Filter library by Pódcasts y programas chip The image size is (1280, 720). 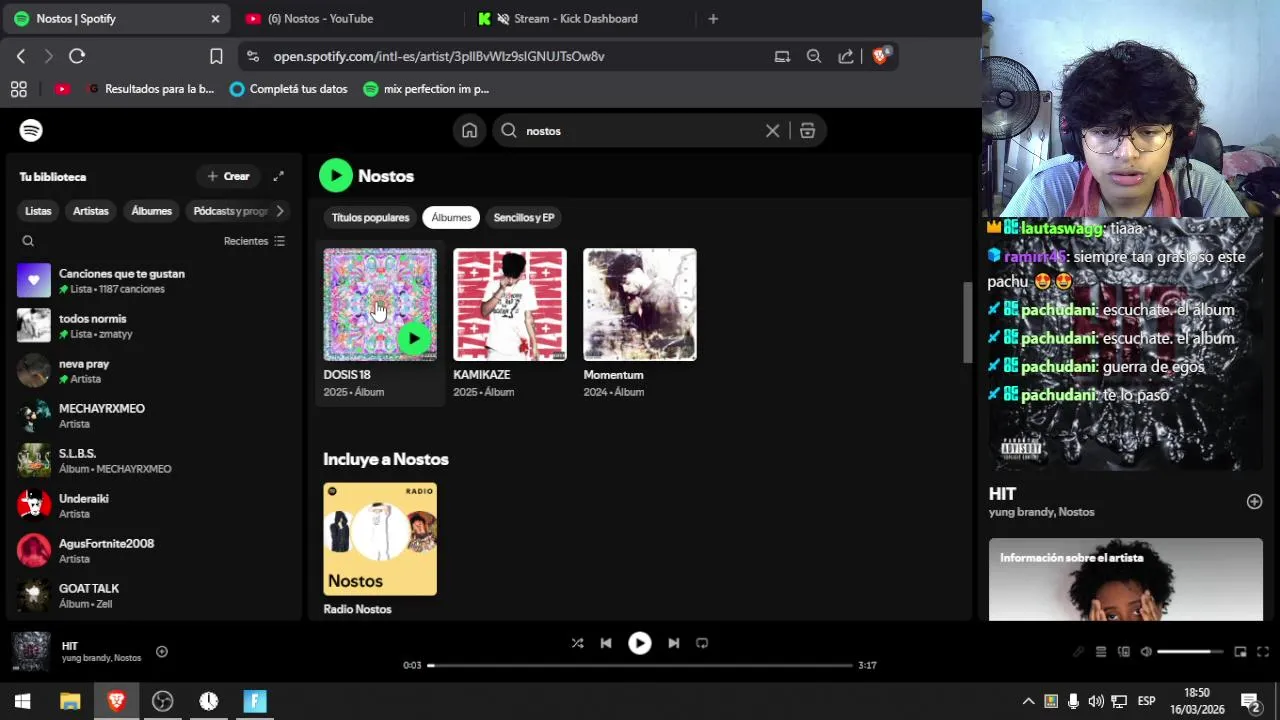(x=229, y=211)
